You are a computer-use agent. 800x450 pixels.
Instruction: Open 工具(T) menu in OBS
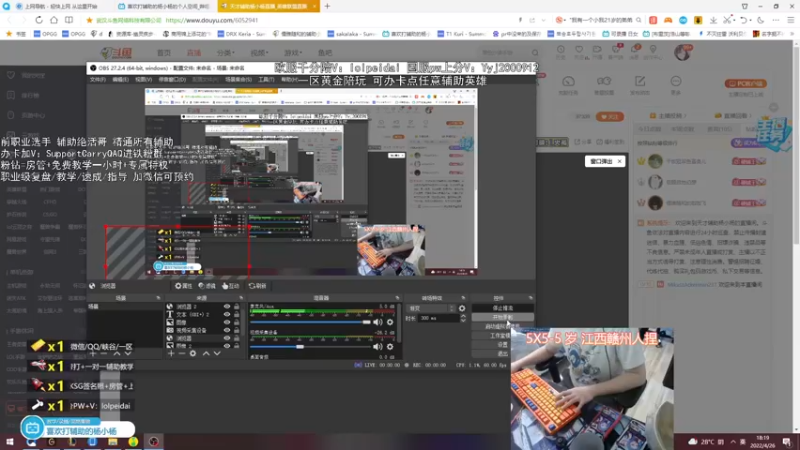coord(266,80)
